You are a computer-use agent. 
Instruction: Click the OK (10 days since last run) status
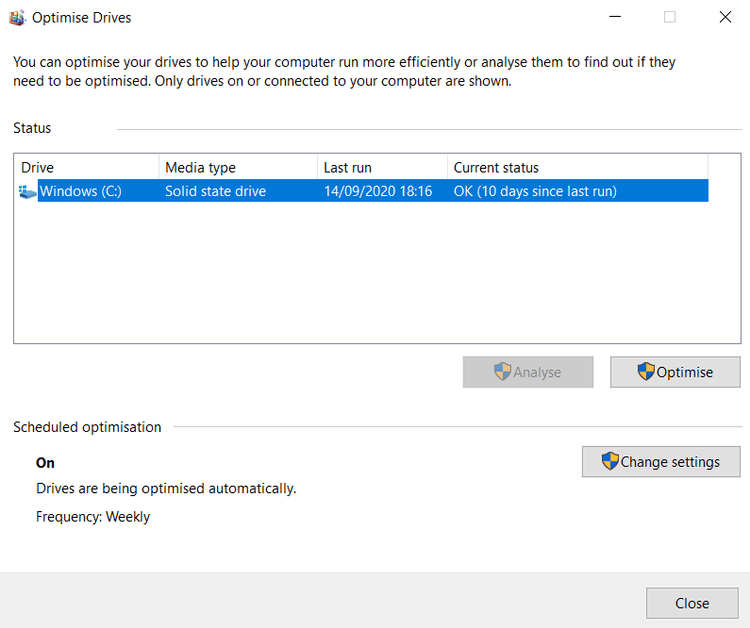point(535,191)
